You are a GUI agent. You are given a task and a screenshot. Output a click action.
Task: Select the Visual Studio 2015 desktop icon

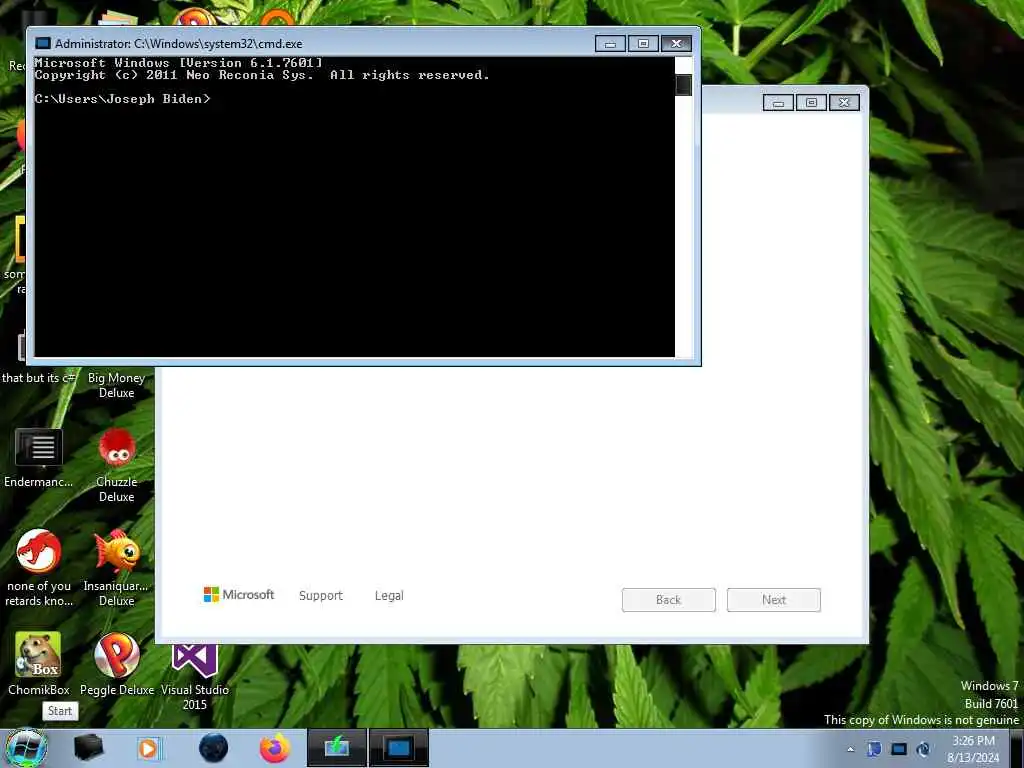(195, 677)
